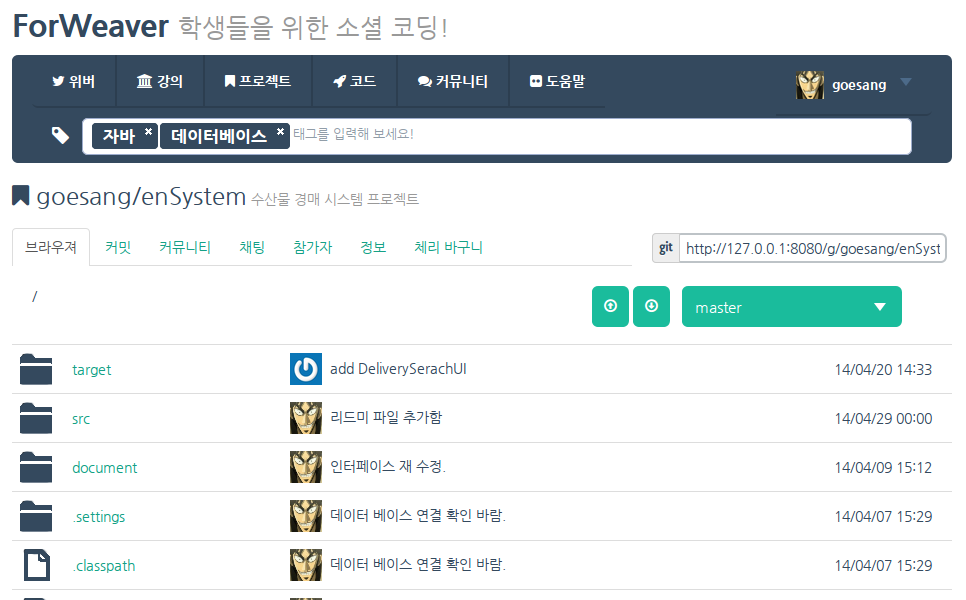
Task: Click commit message 'add DeliverySerachUI'
Action: click(398, 369)
